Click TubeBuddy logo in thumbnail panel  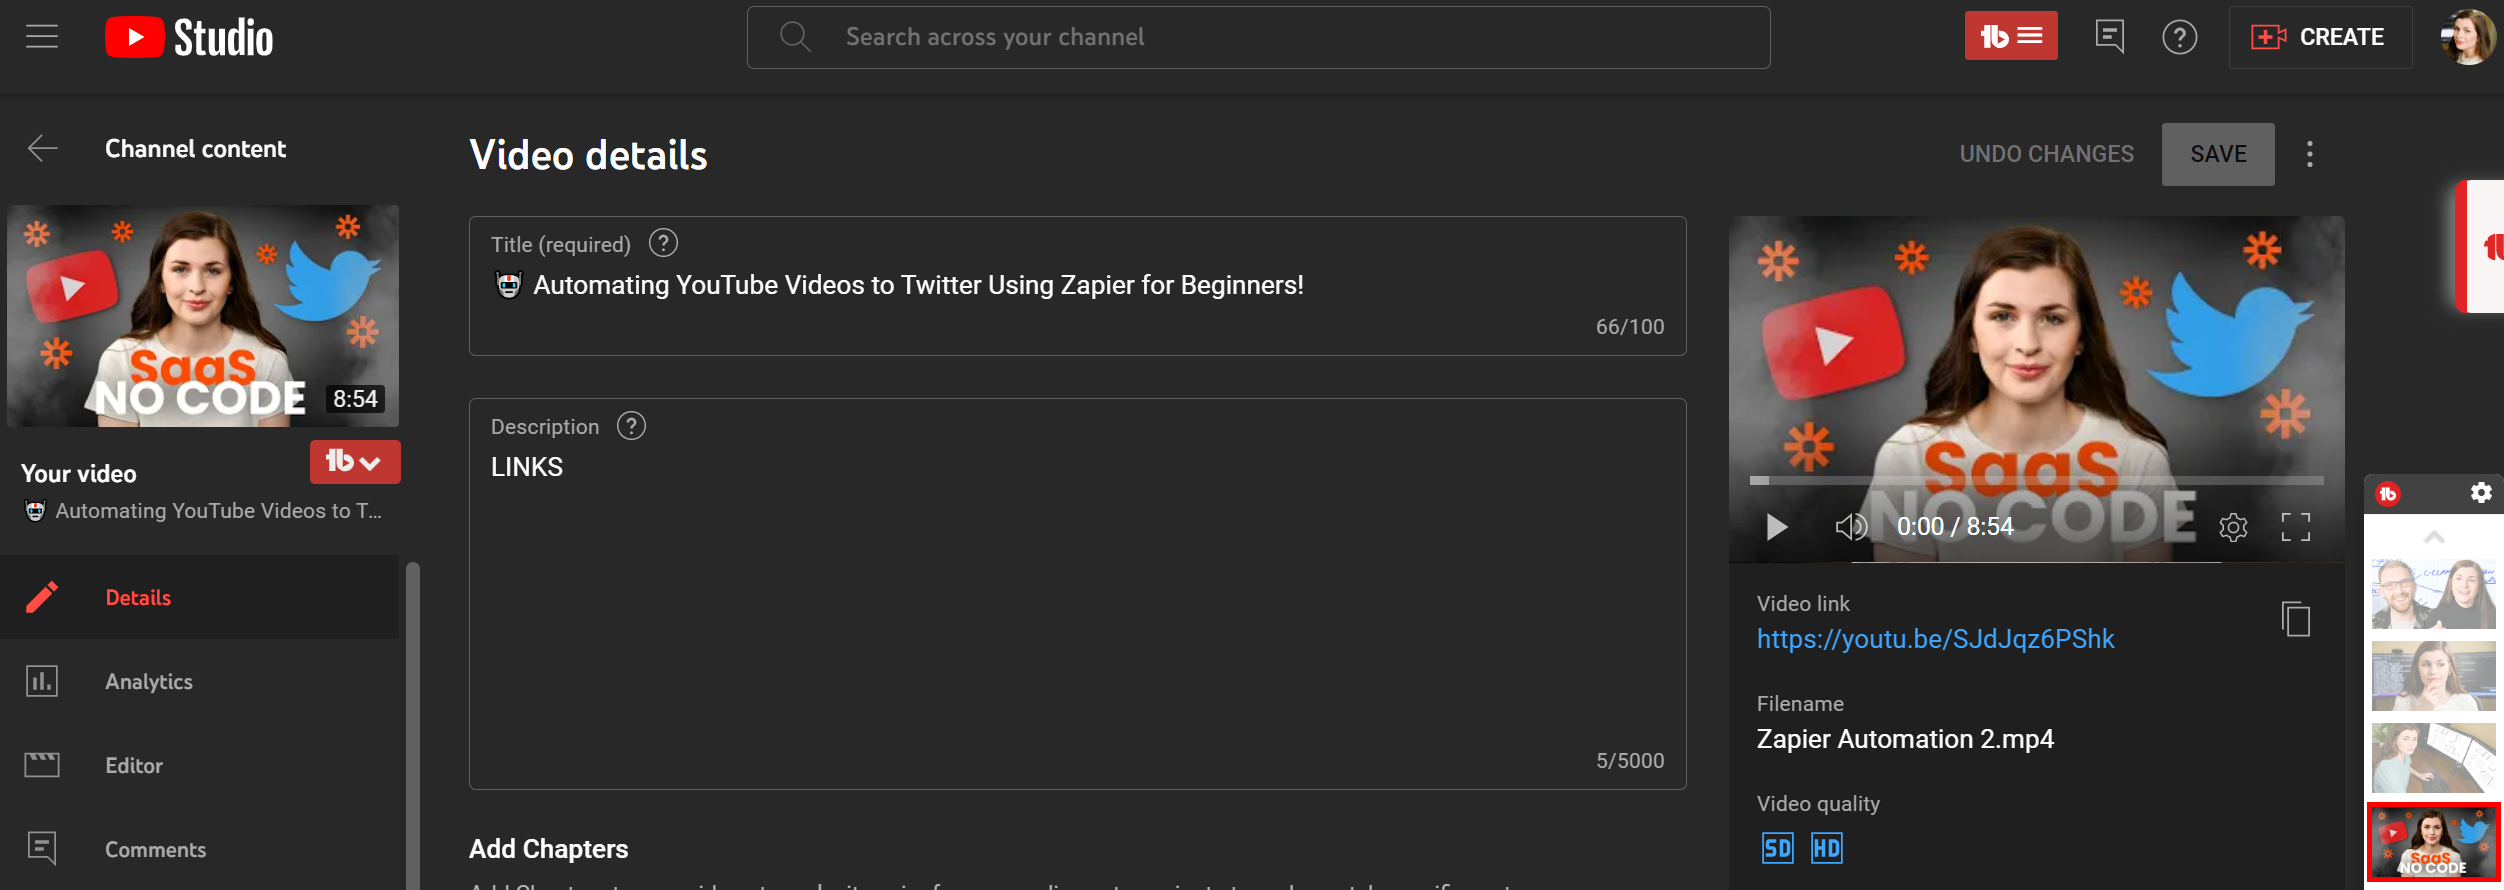coord(2388,493)
